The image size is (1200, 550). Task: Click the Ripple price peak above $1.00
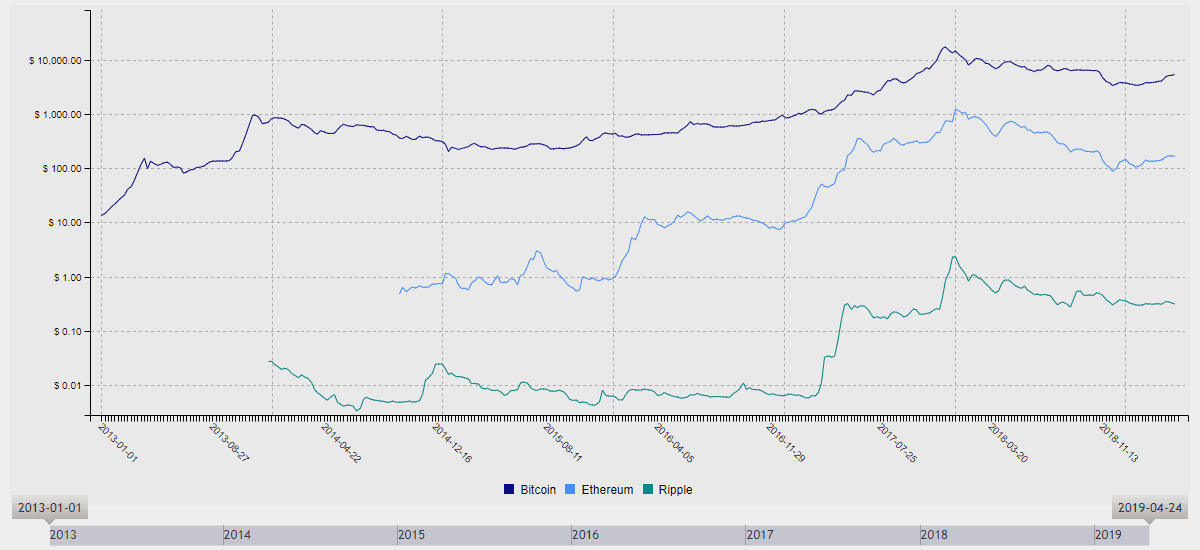[953, 257]
